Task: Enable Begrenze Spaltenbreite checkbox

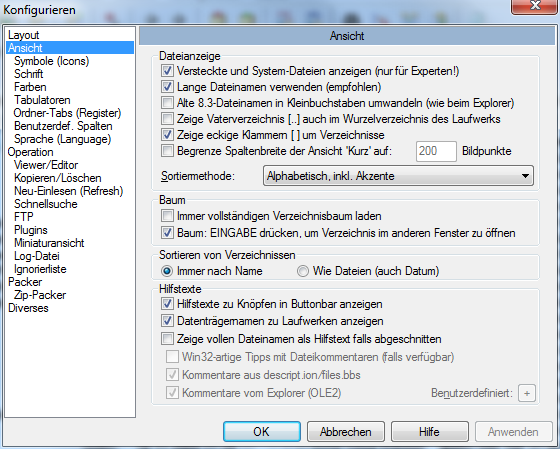Action: (x=167, y=151)
